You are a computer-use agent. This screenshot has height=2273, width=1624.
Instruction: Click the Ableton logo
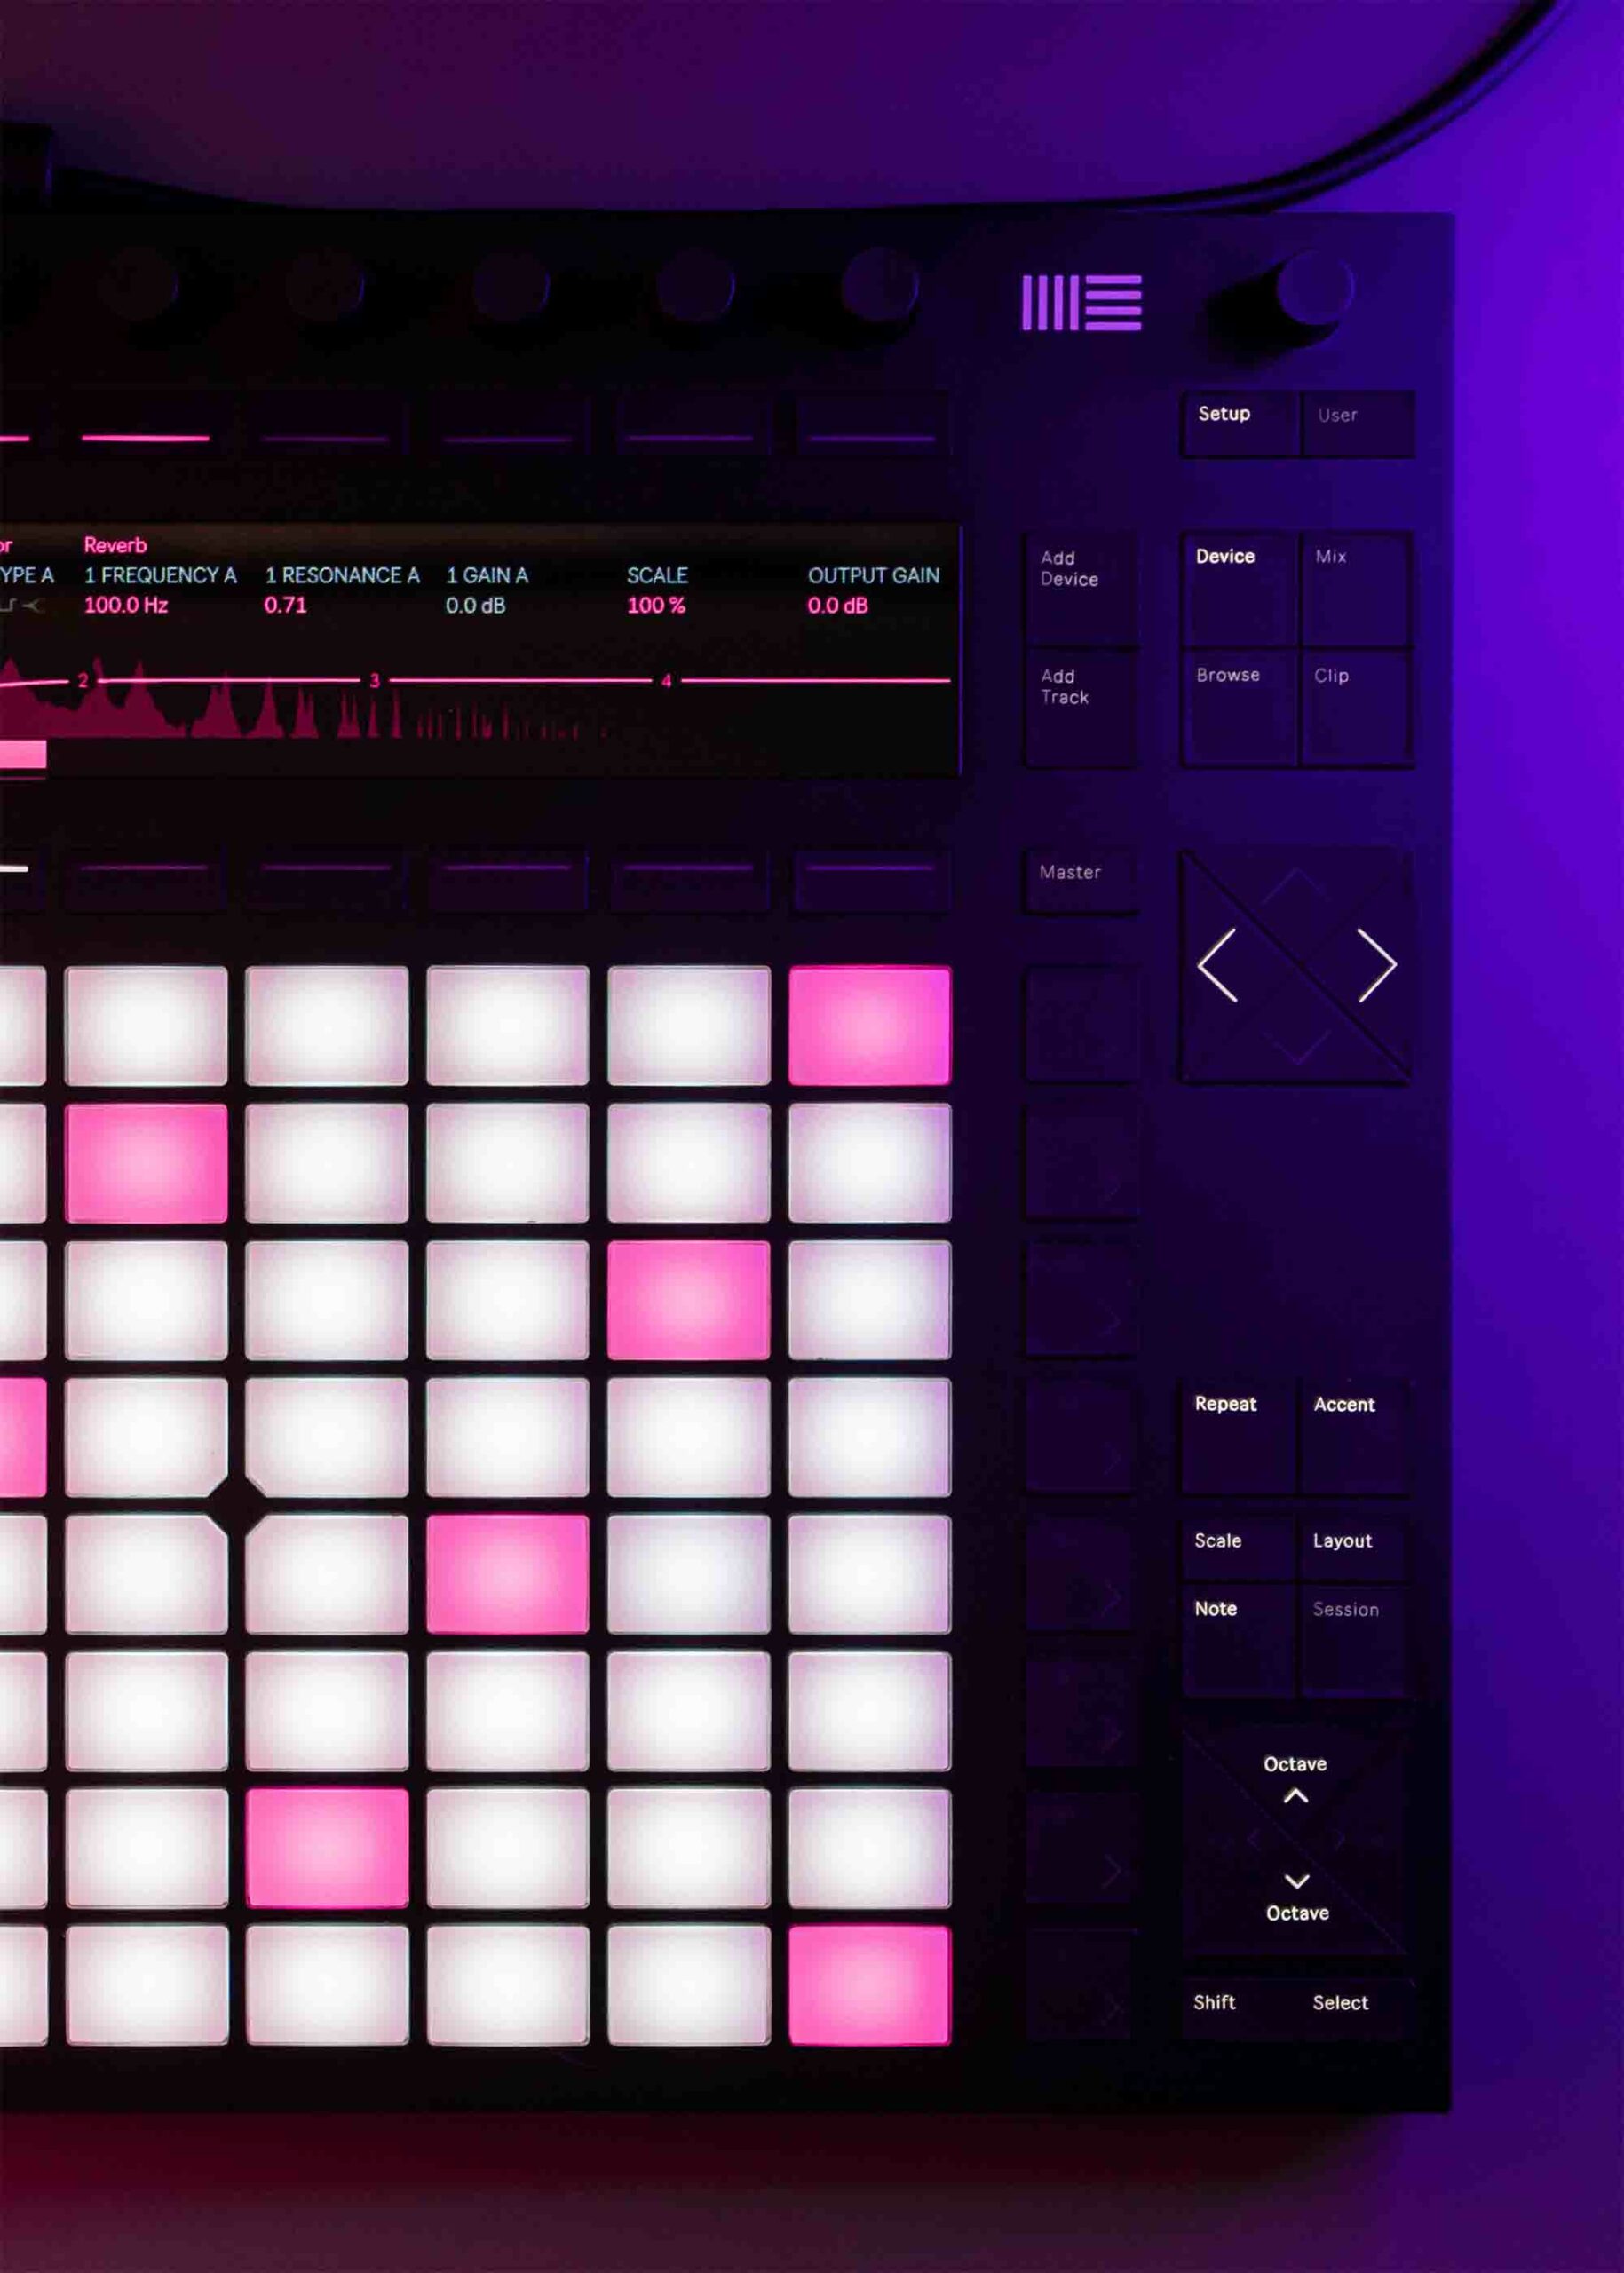click(x=1081, y=302)
